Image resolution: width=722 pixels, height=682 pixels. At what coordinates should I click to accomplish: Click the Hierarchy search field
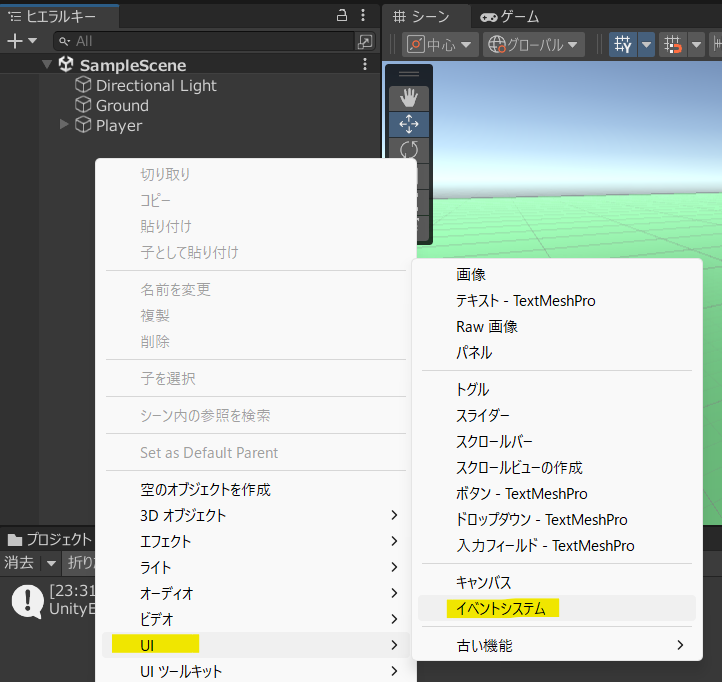click(204, 41)
